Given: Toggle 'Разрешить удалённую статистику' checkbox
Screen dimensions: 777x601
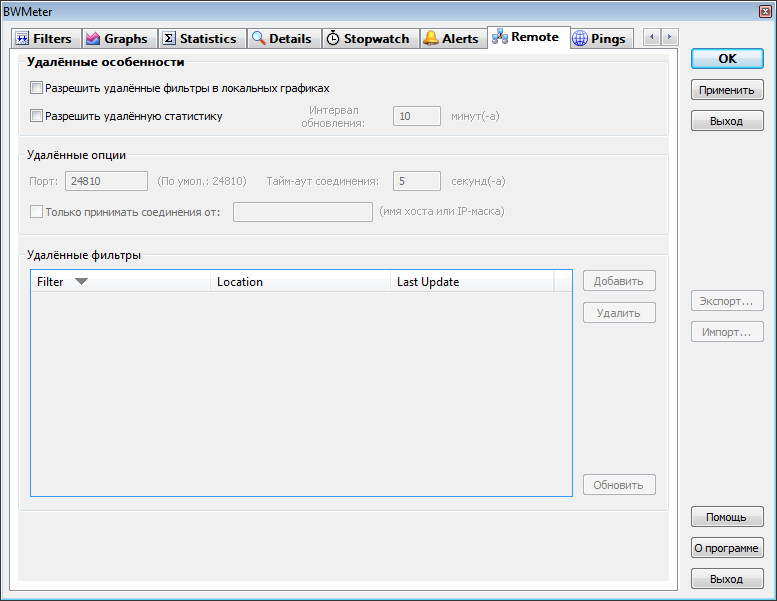Looking at the screenshot, I should click(36, 116).
